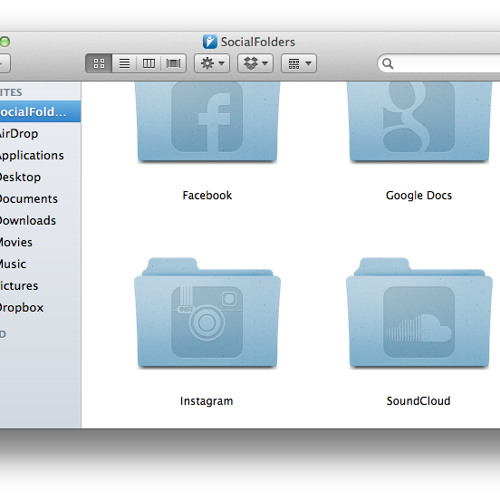Click the Facebook folder label
This screenshot has height=500, width=500.
tap(207, 195)
